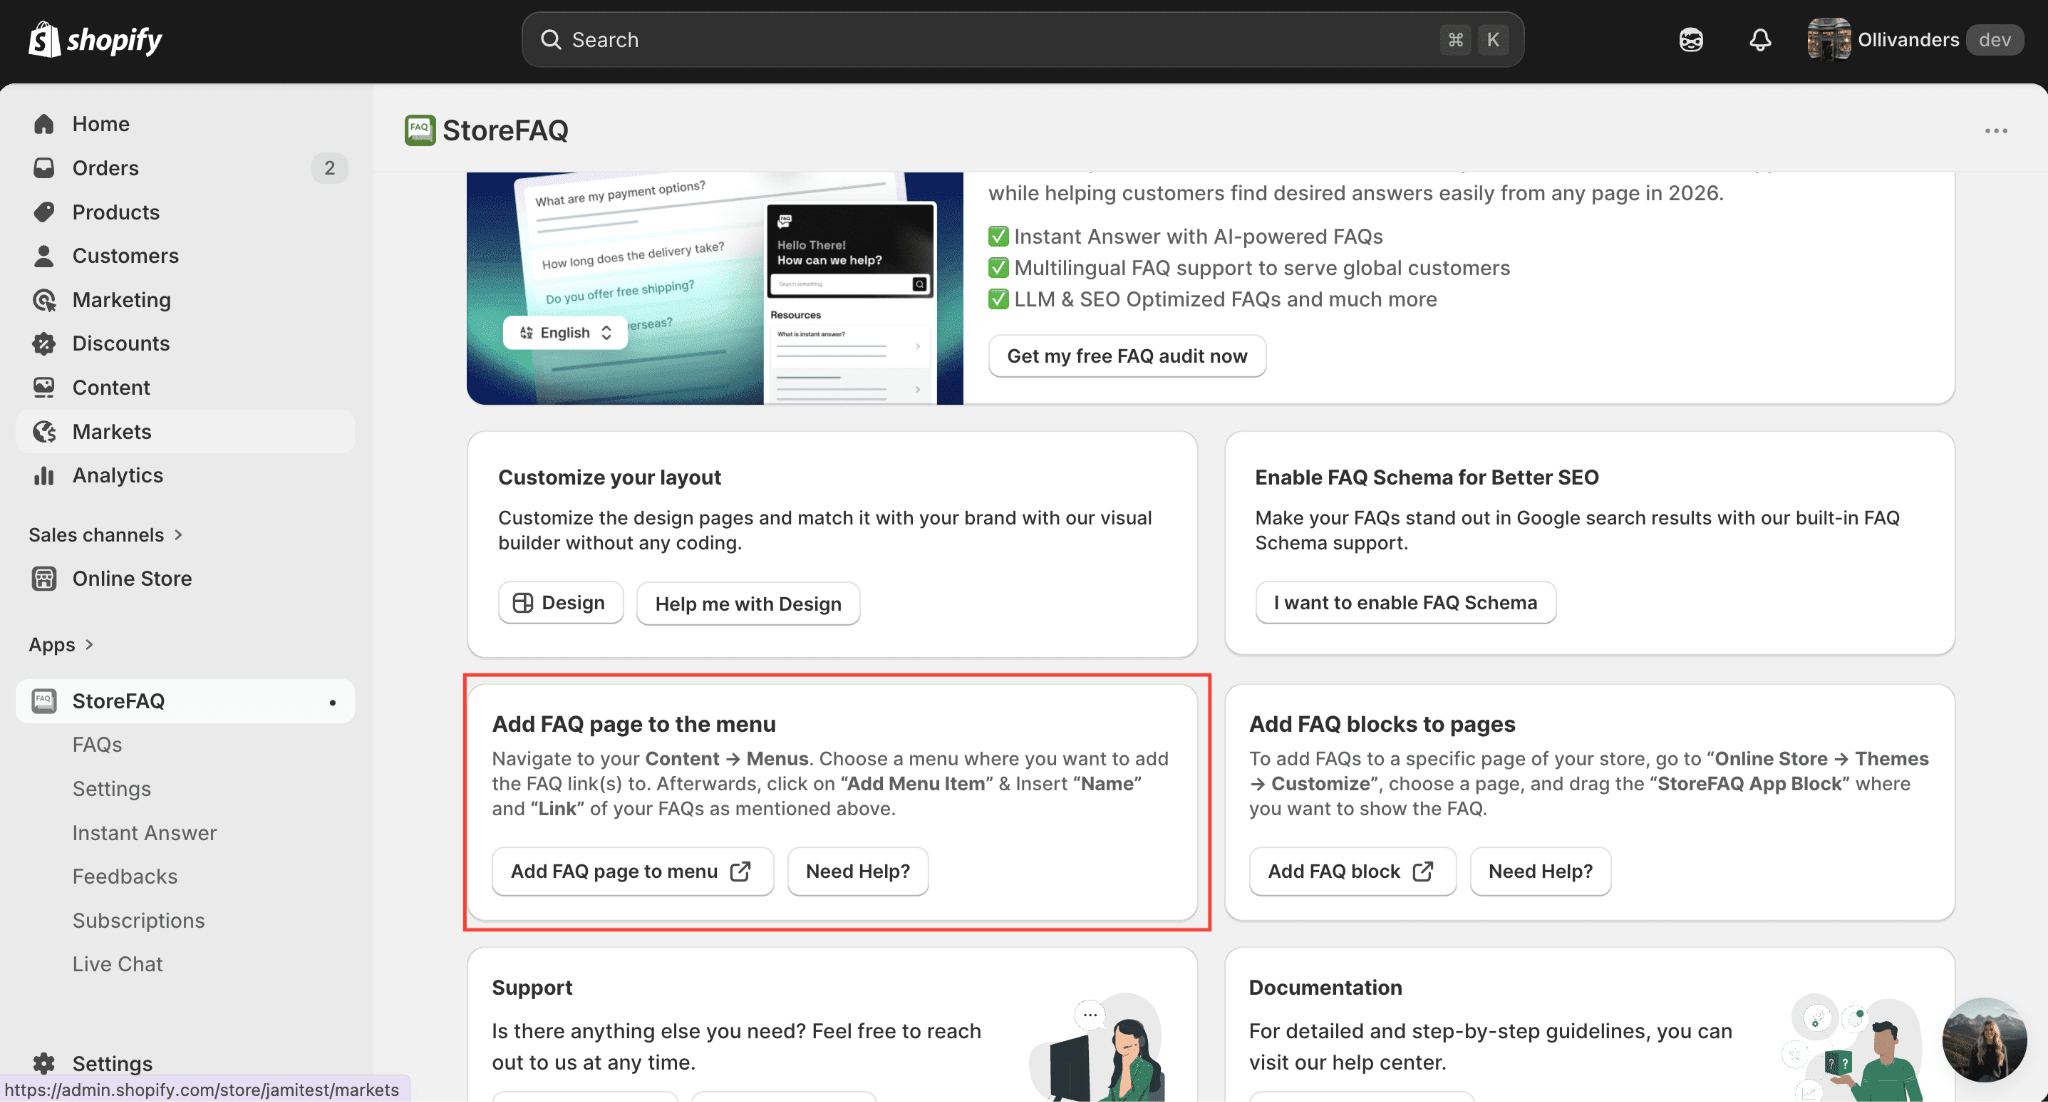Click the Settings gear icon
This screenshot has width=2048, height=1102.
point(44,1063)
